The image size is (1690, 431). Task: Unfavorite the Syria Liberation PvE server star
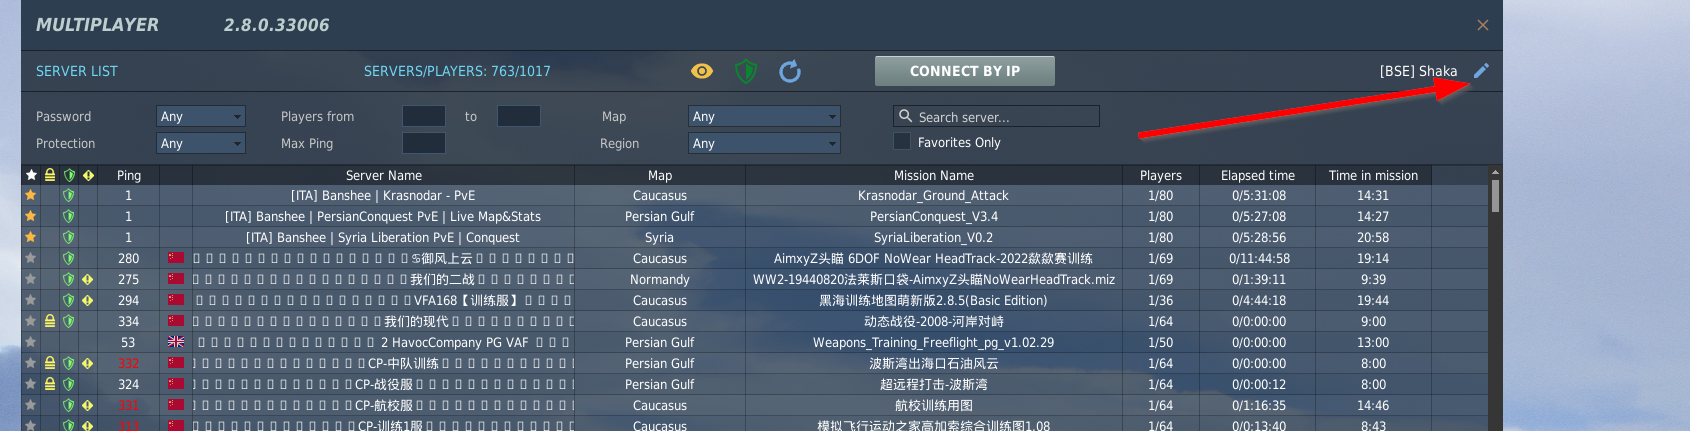click(31, 237)
